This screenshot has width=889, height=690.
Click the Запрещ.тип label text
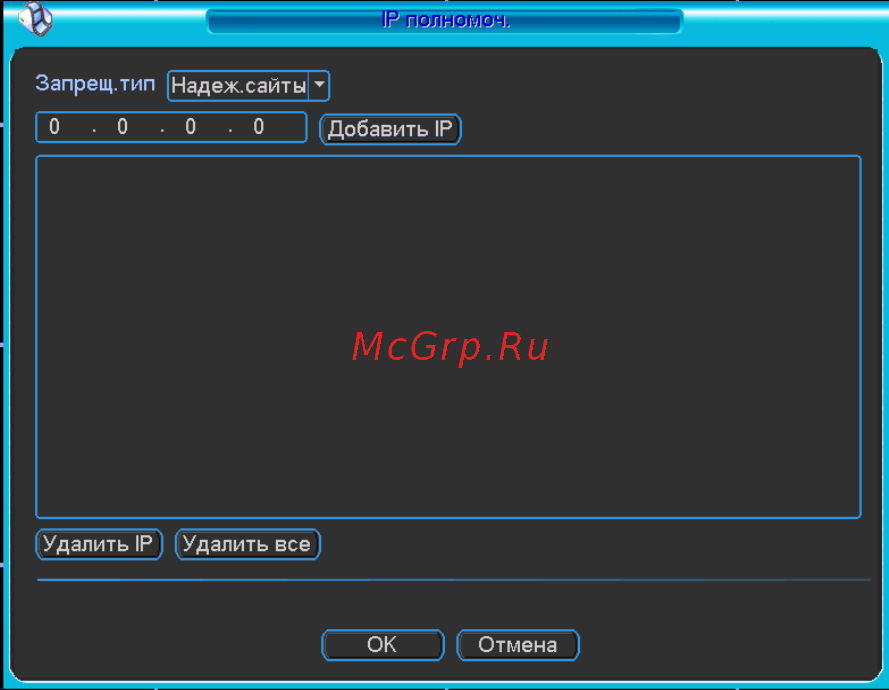pos(95,84)
